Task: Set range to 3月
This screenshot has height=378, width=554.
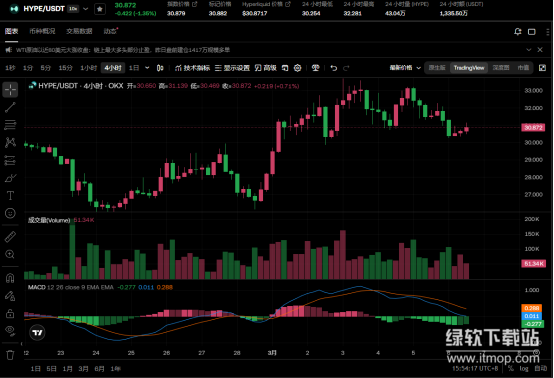Action: point(83,369)
